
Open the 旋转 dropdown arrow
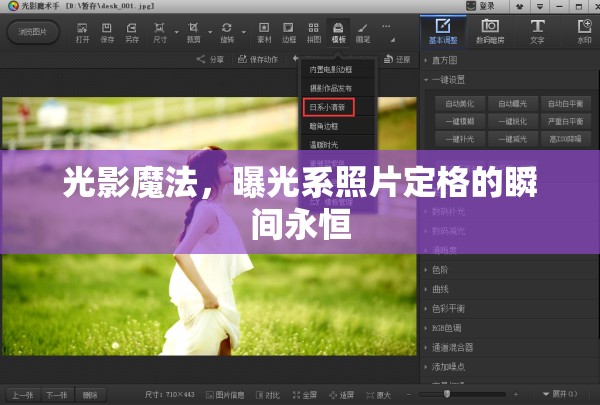[x=244, y=32]
